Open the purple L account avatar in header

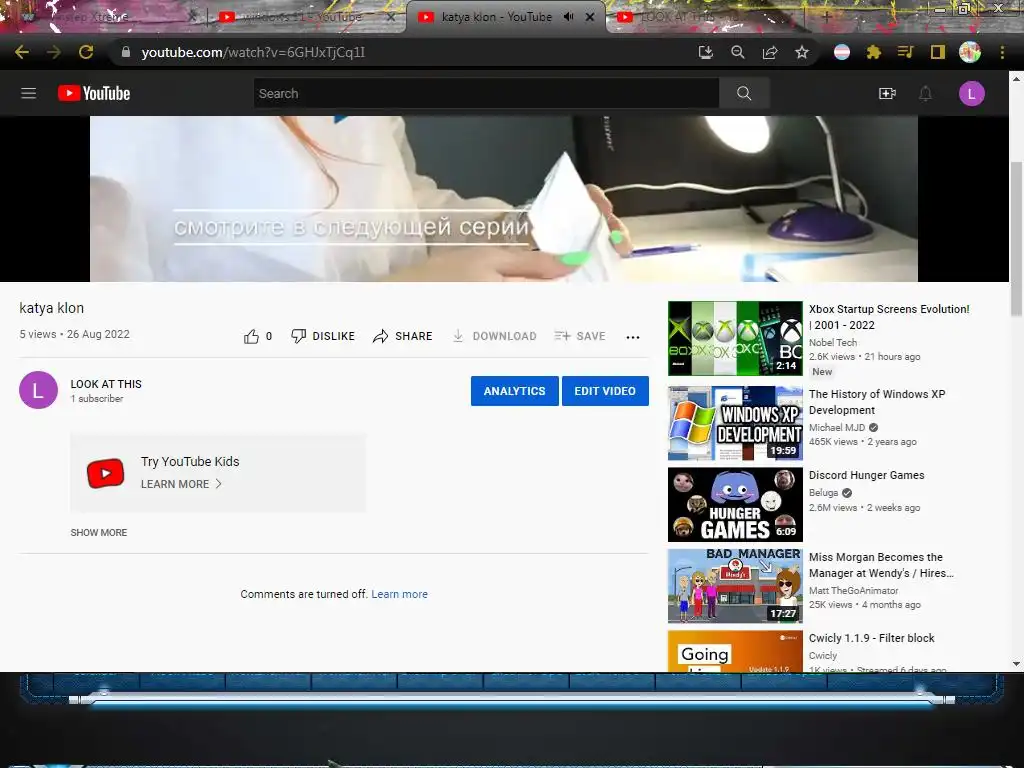971,93
